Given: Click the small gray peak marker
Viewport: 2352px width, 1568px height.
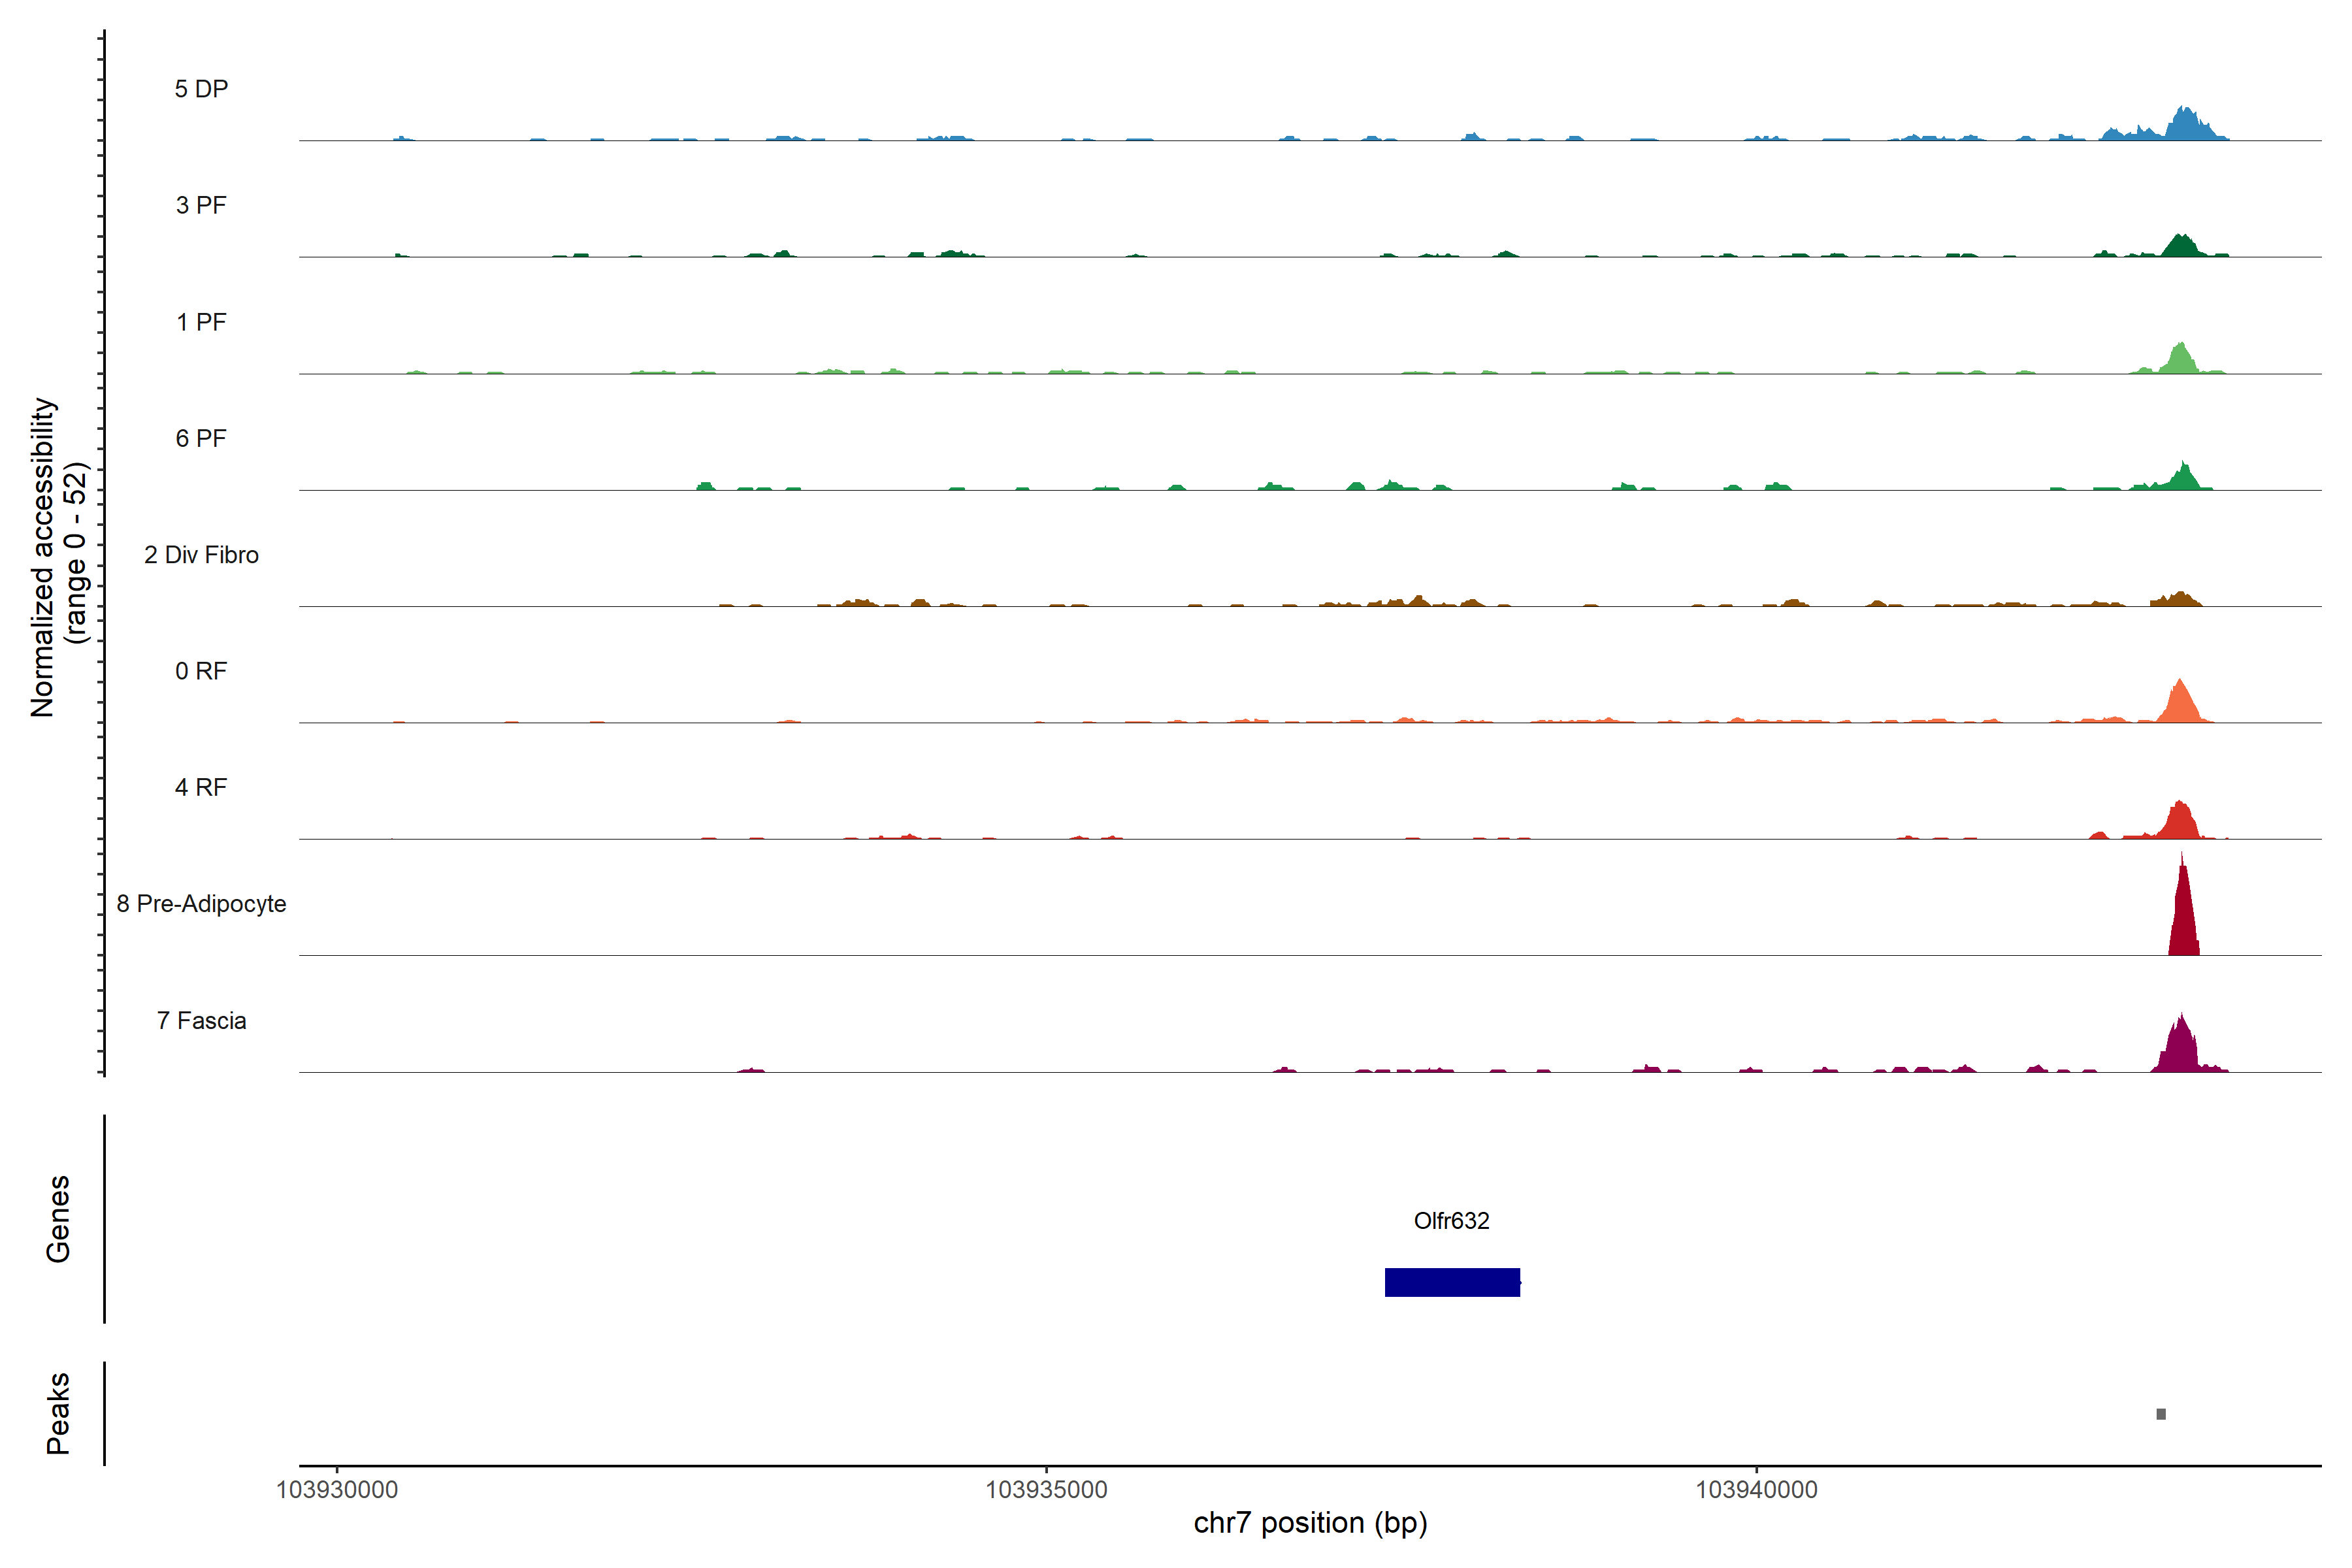Looking at the screenshot, I should coord(2161,1414).
